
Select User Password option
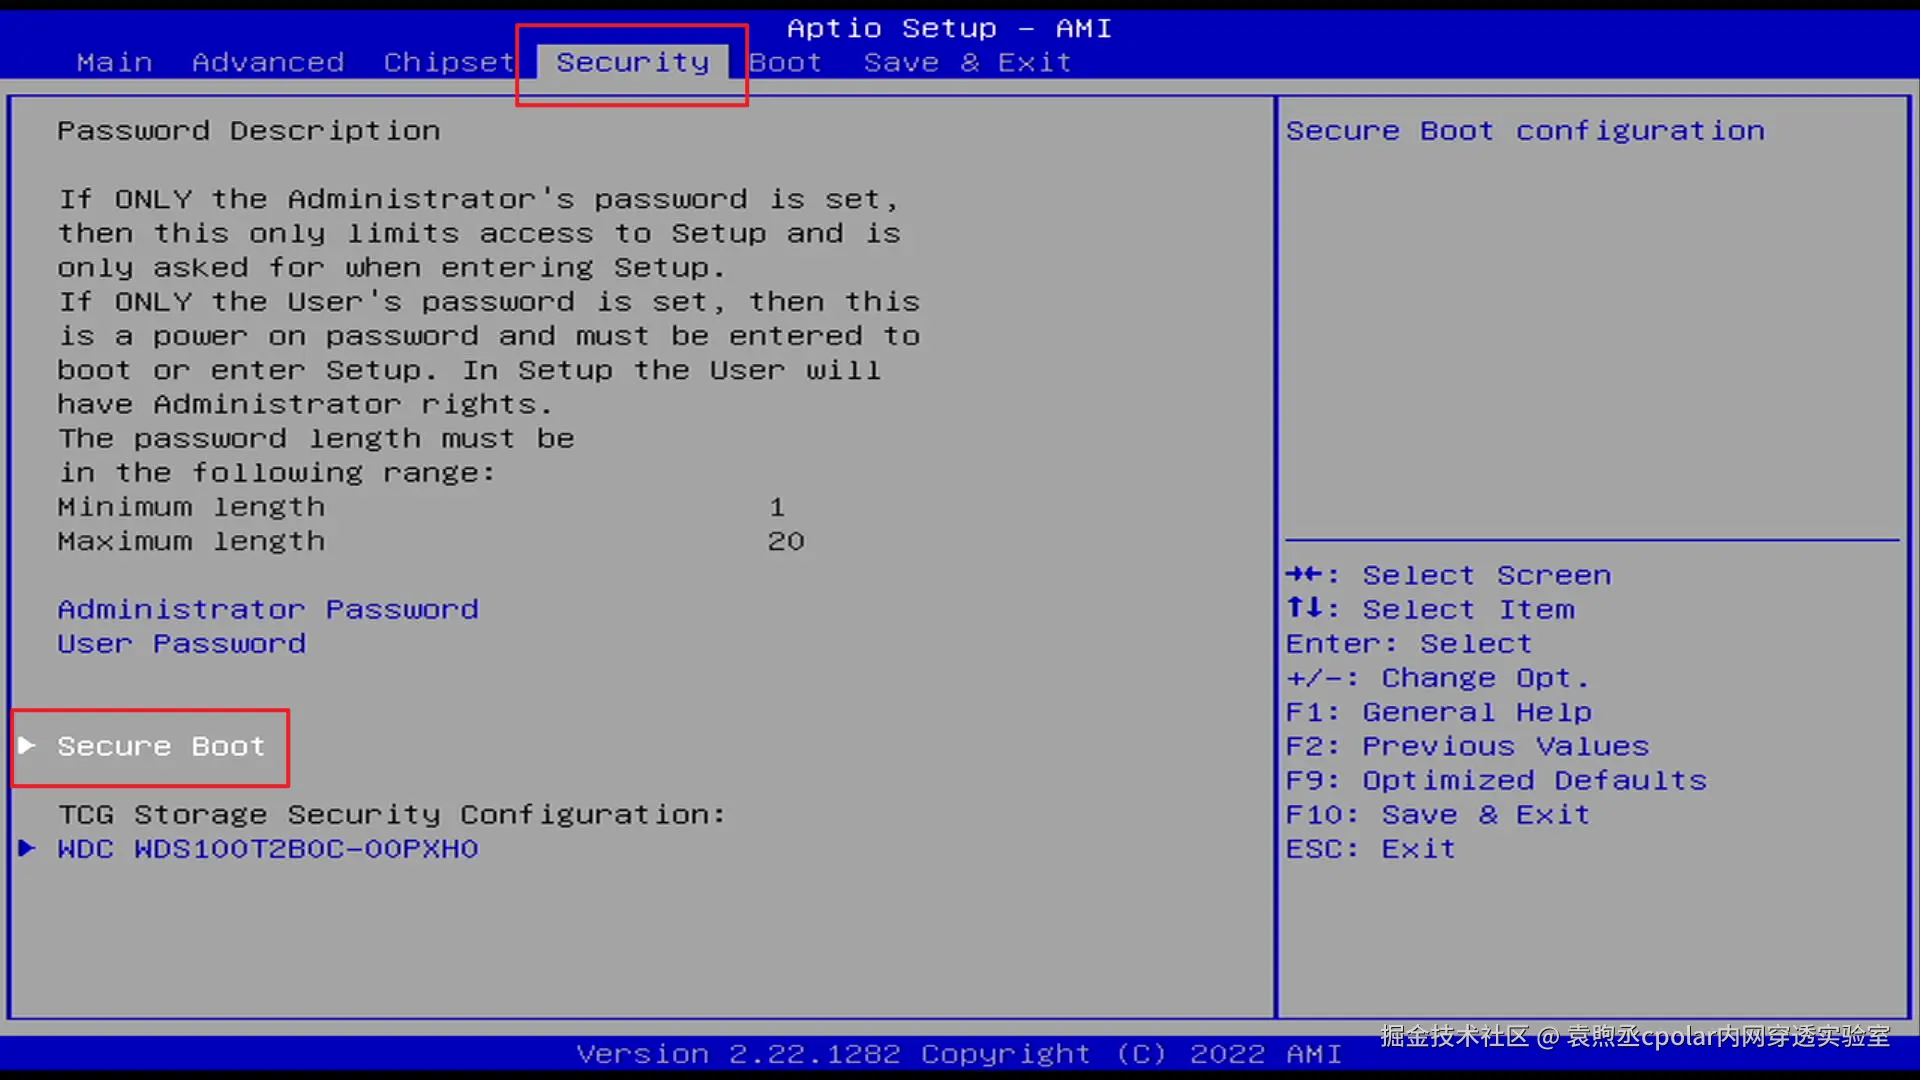tap(181, 643)
